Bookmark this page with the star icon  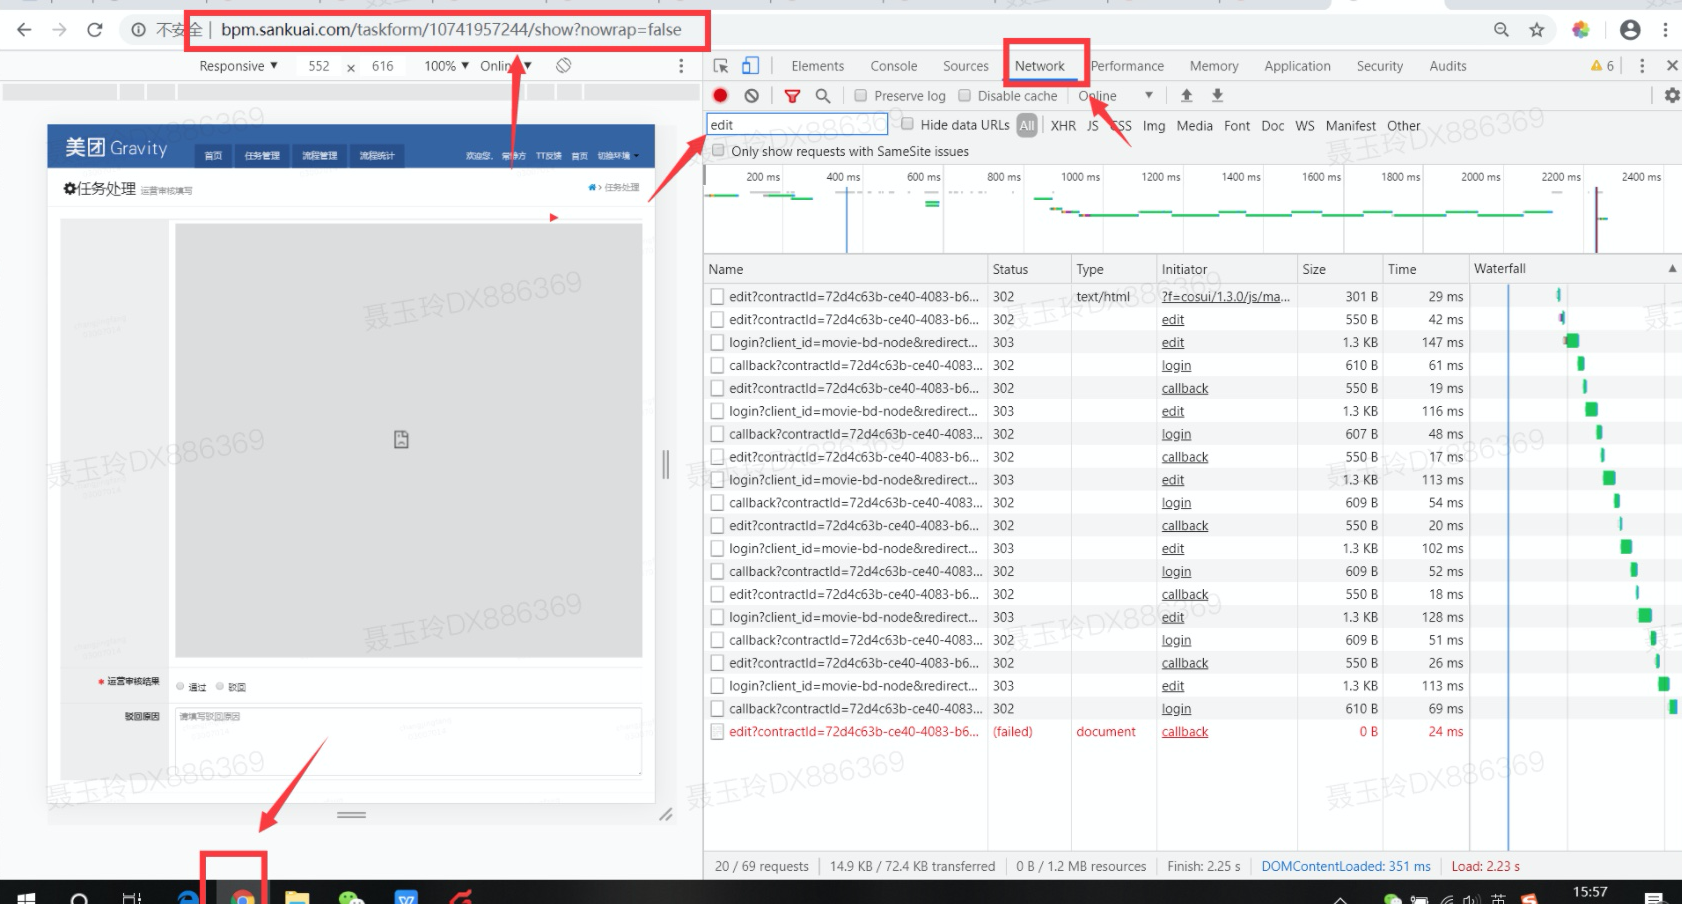(x=1537, y=30)
